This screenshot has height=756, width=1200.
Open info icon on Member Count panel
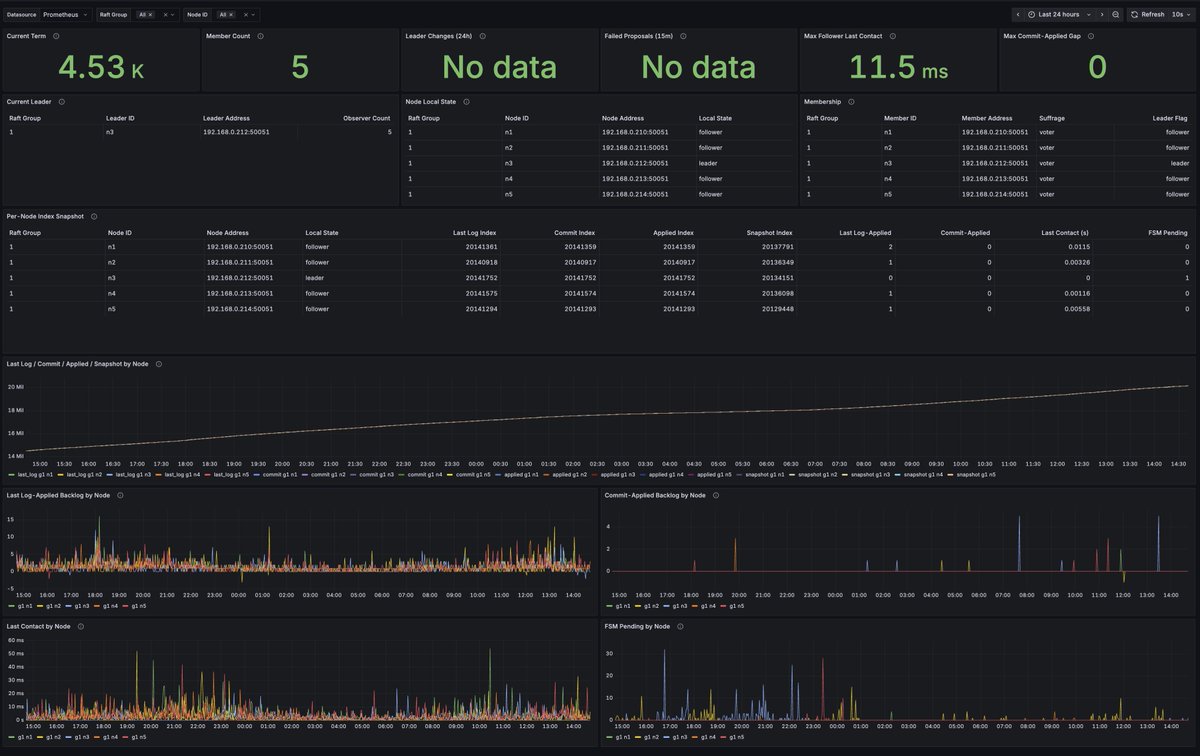point(260,36)
